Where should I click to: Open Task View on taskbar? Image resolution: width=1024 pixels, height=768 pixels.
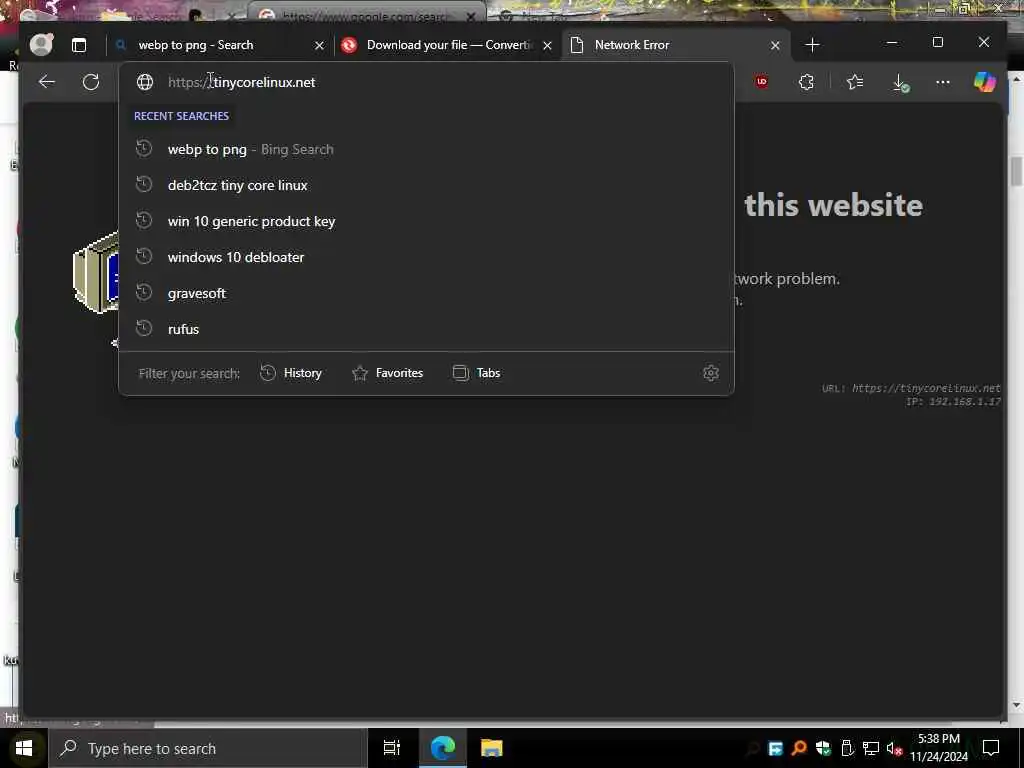(392, 748)
